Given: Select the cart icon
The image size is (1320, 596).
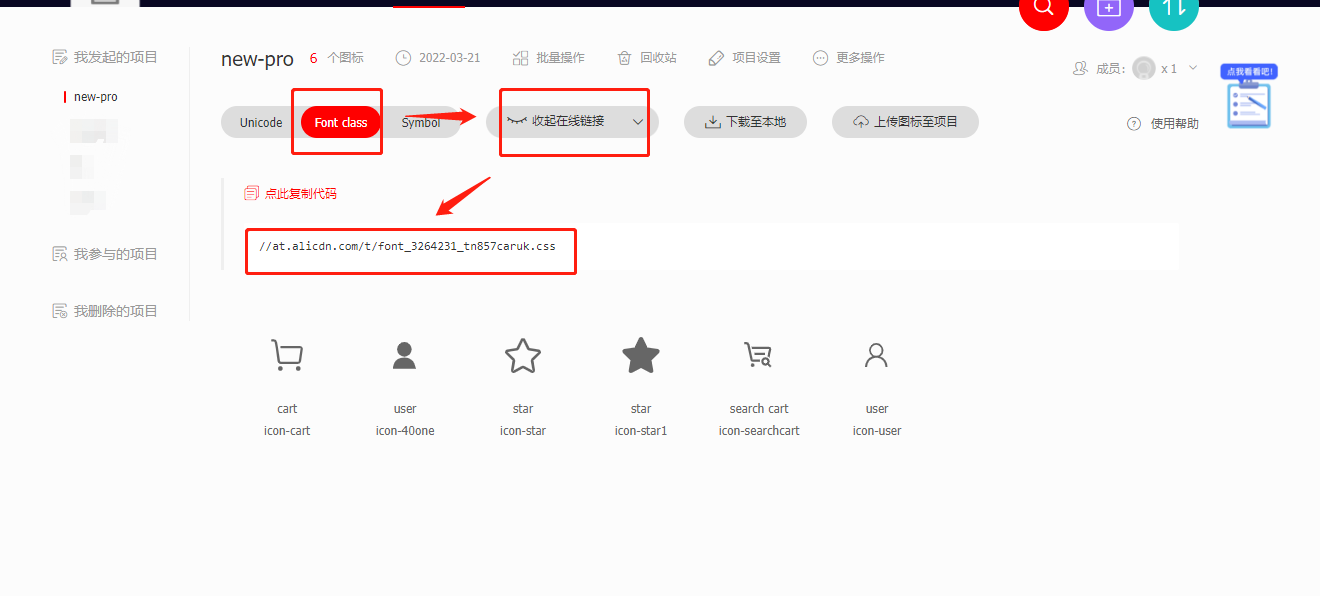Looking at the screenshot, I should click(x=287, y=355).
